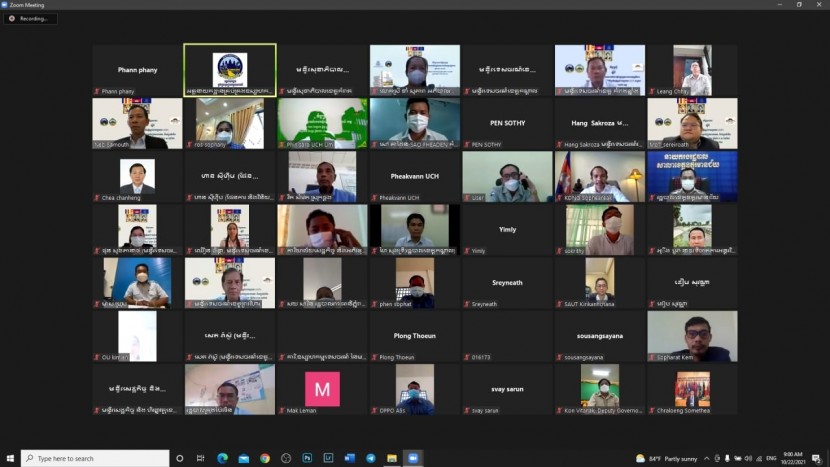
Task: Open Telegram from the taskbar
Action: [x=371, y=458]
